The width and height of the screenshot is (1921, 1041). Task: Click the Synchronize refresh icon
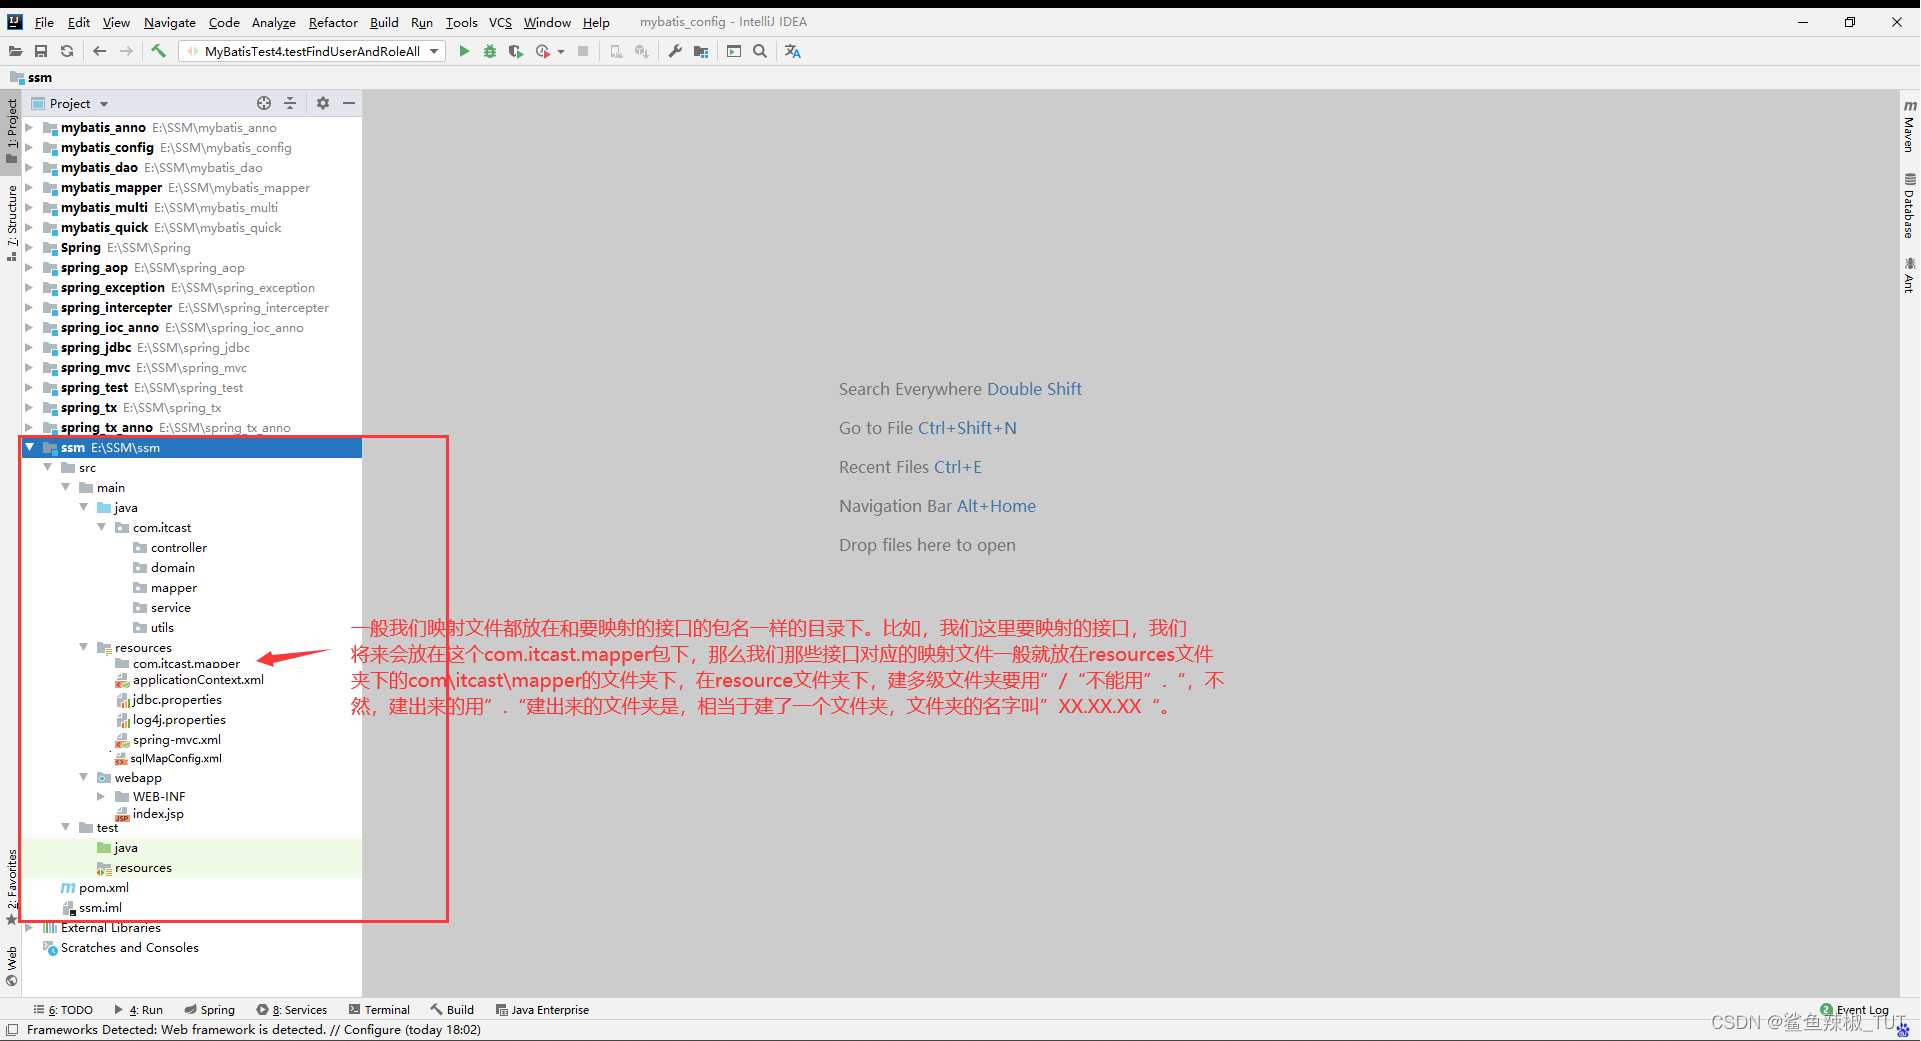pos(67,51)
